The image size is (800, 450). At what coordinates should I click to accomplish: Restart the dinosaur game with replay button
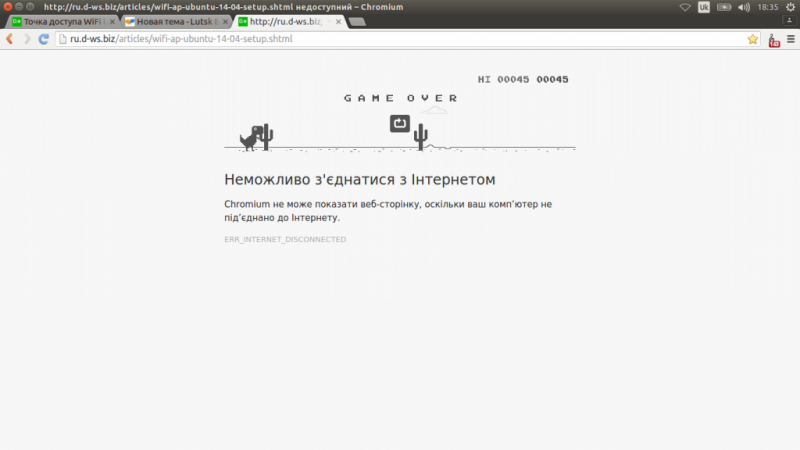400,123
